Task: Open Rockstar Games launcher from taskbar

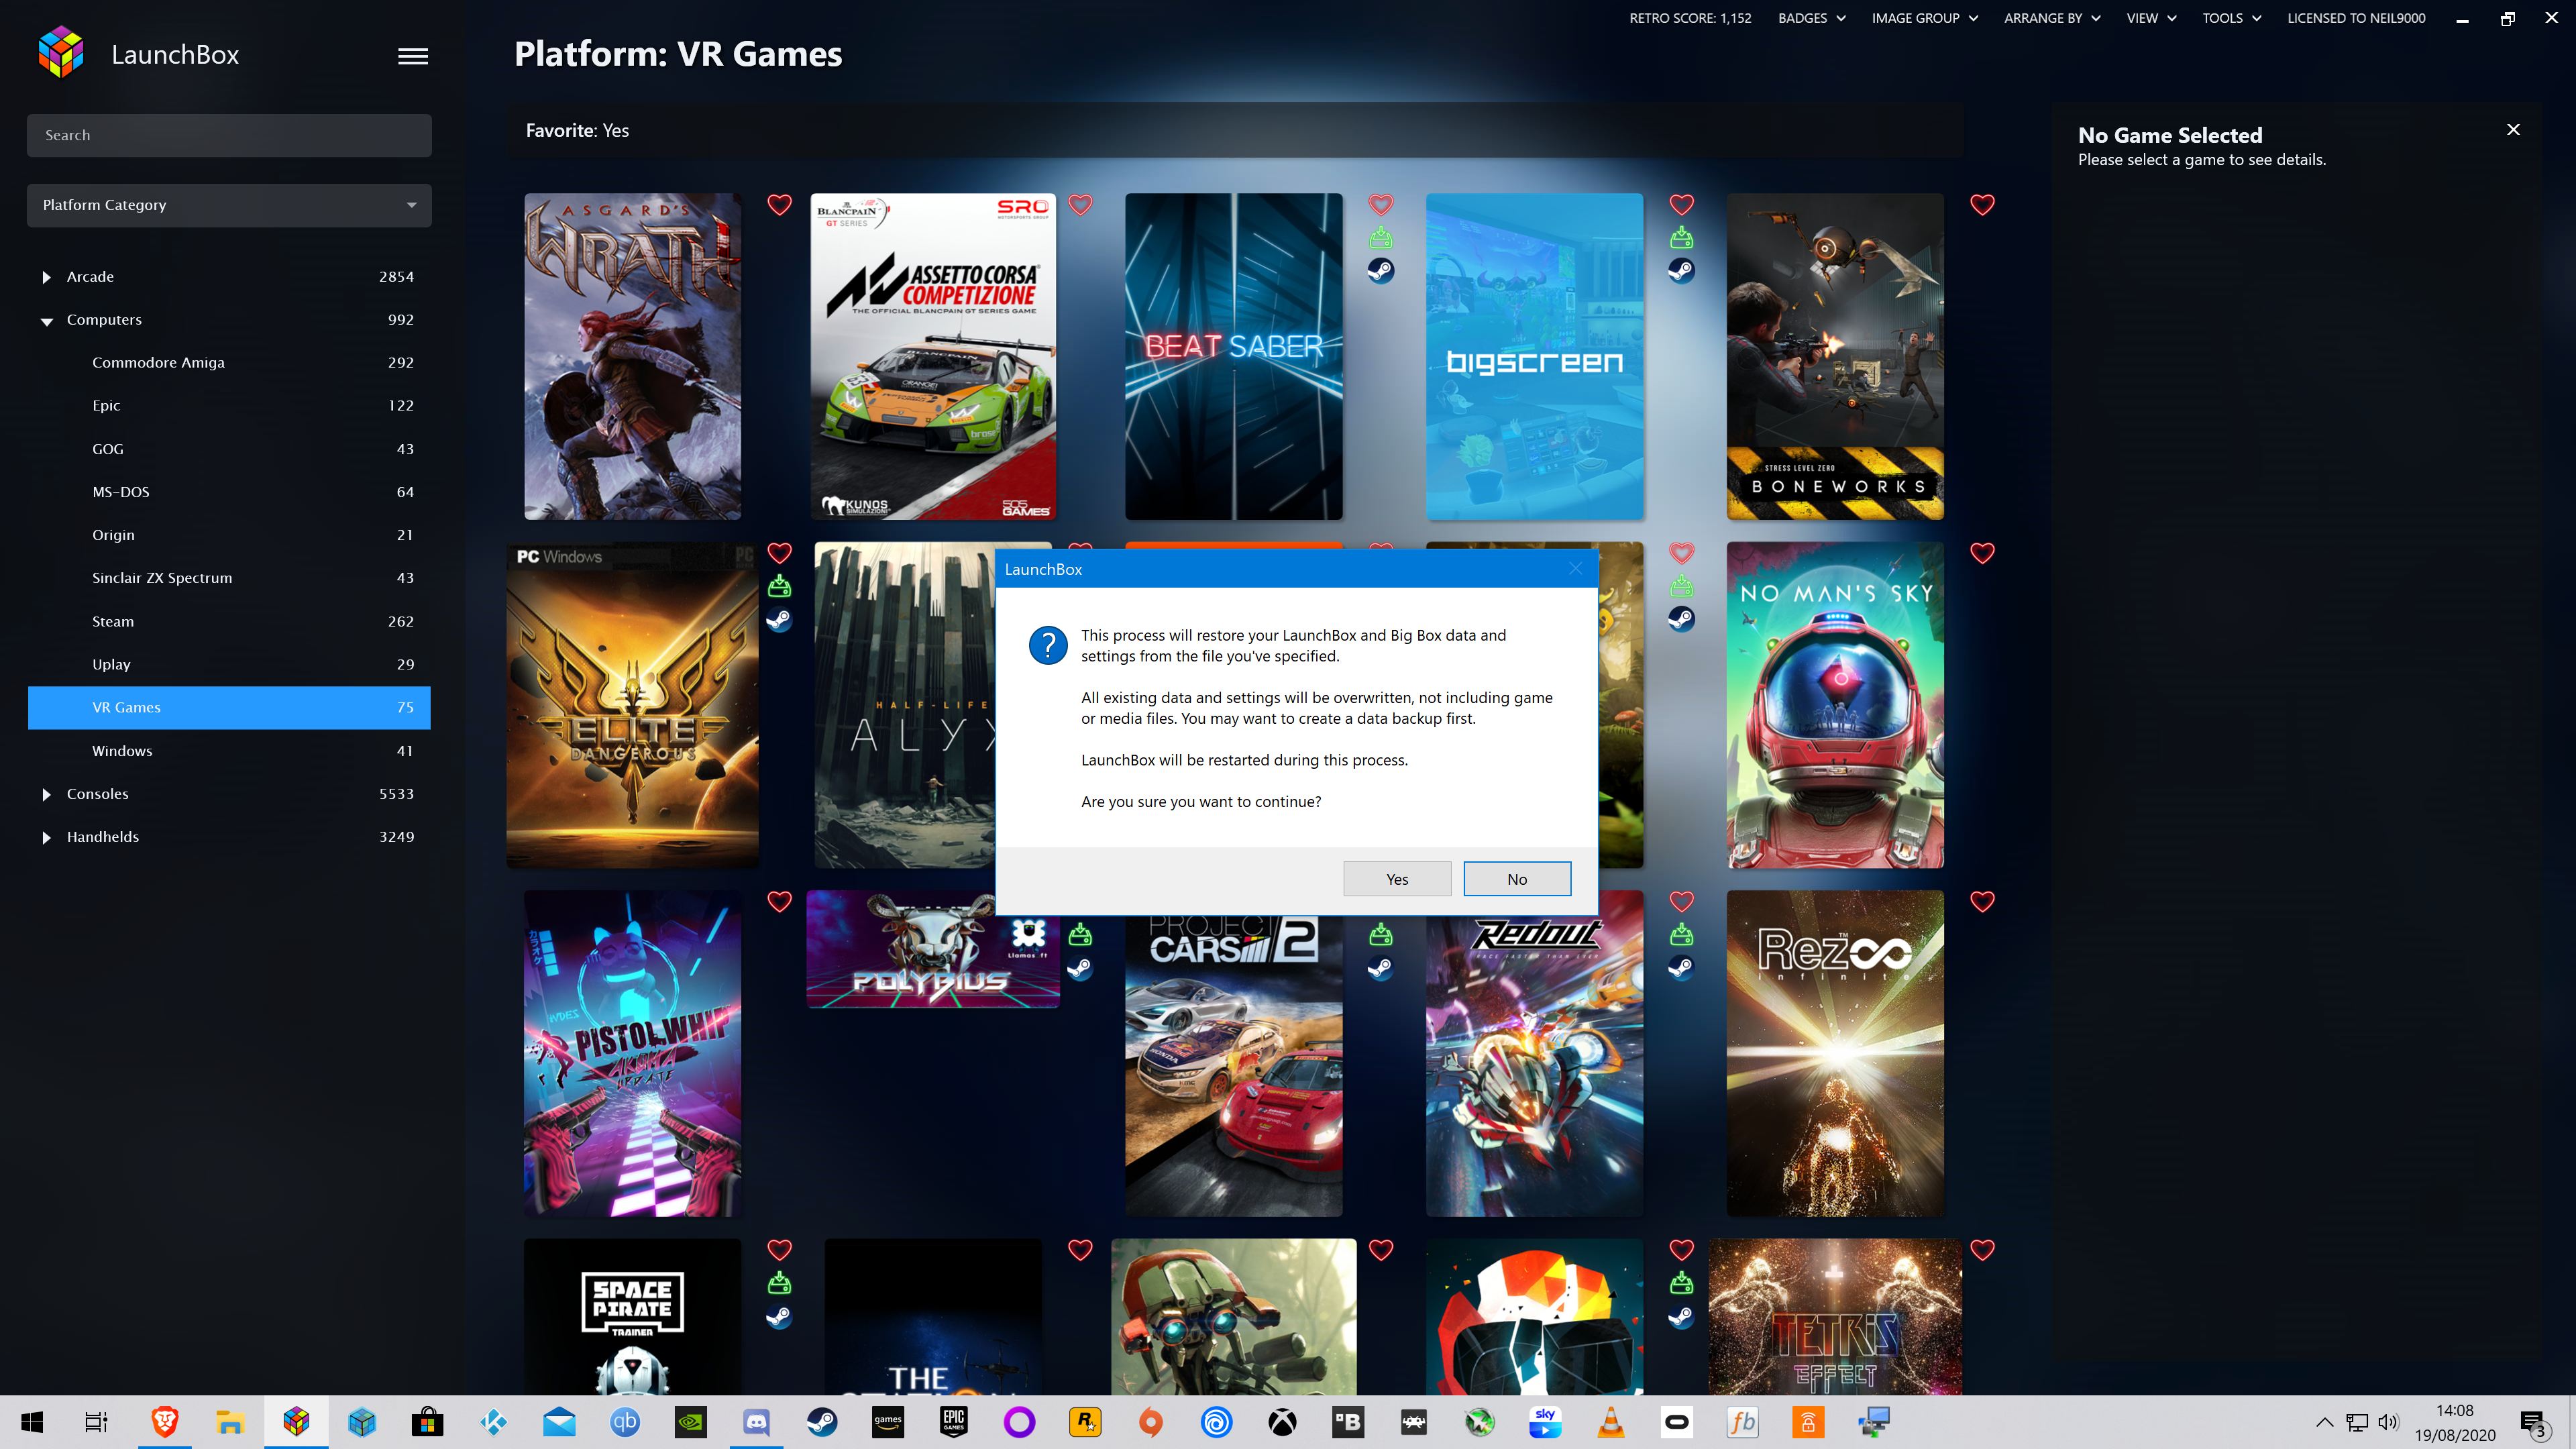Action: tap(1085, 1422)
